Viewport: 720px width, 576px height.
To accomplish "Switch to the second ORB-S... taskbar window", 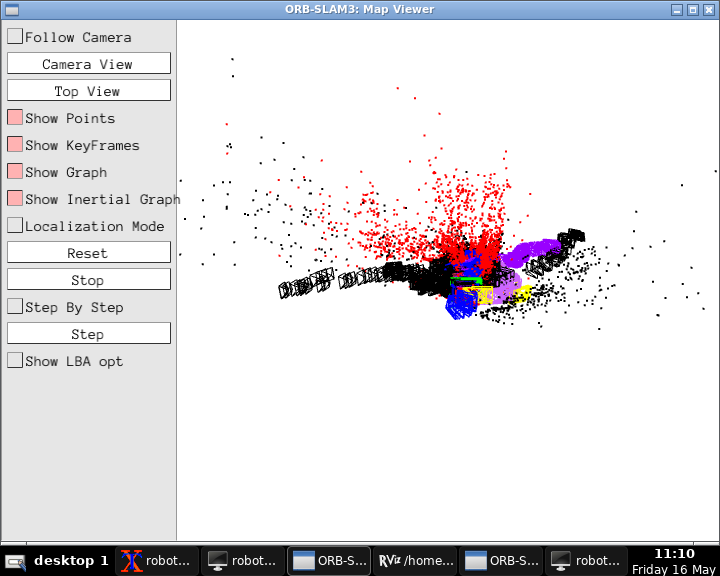I will (x=501, y=561).
